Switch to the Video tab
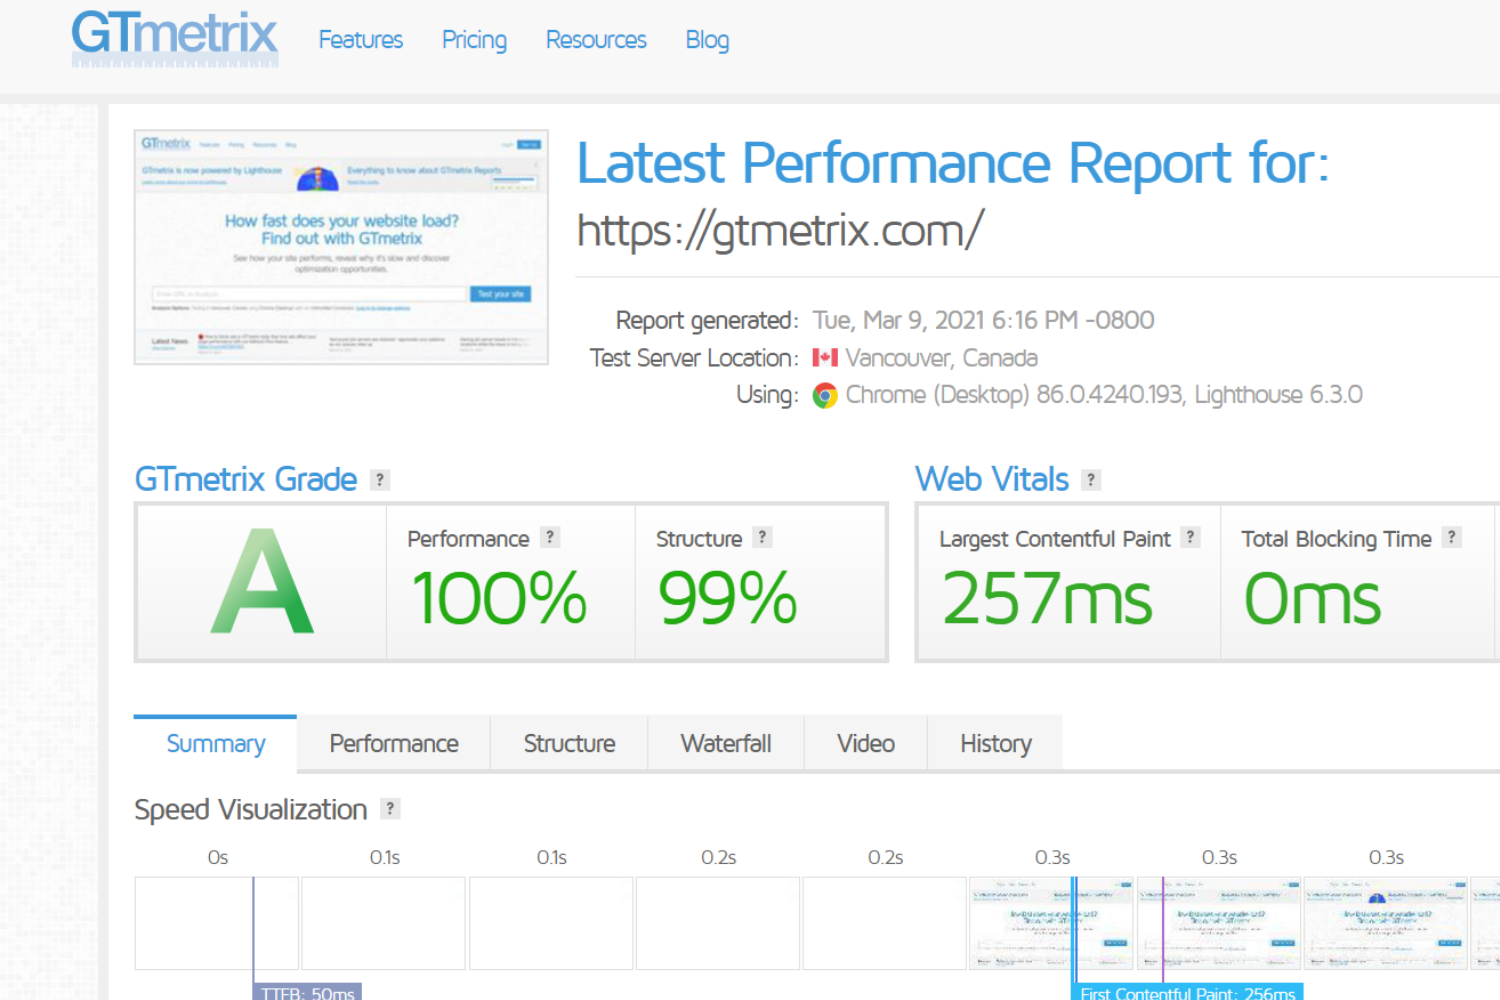 pos(865,743)
